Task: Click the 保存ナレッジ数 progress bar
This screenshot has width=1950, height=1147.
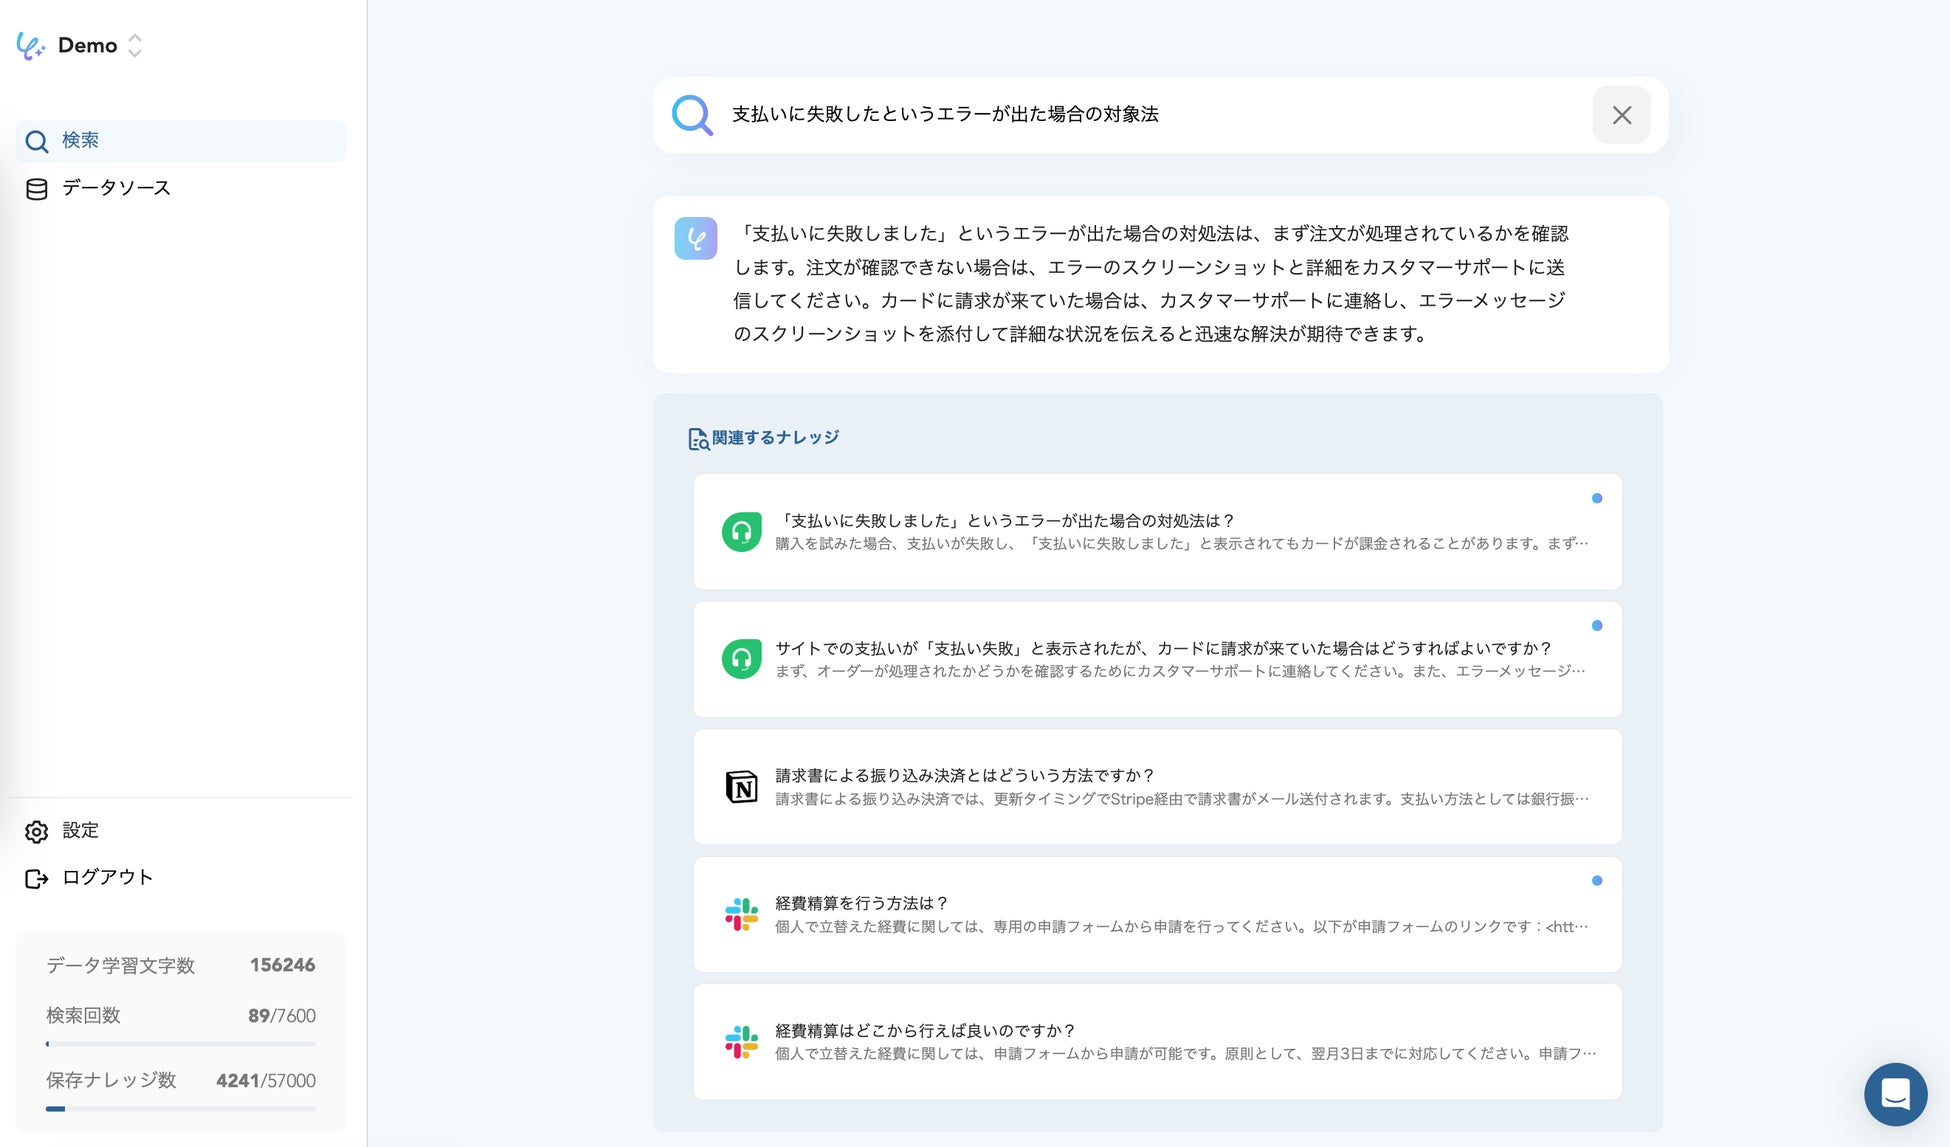Action: point(180,1108)
